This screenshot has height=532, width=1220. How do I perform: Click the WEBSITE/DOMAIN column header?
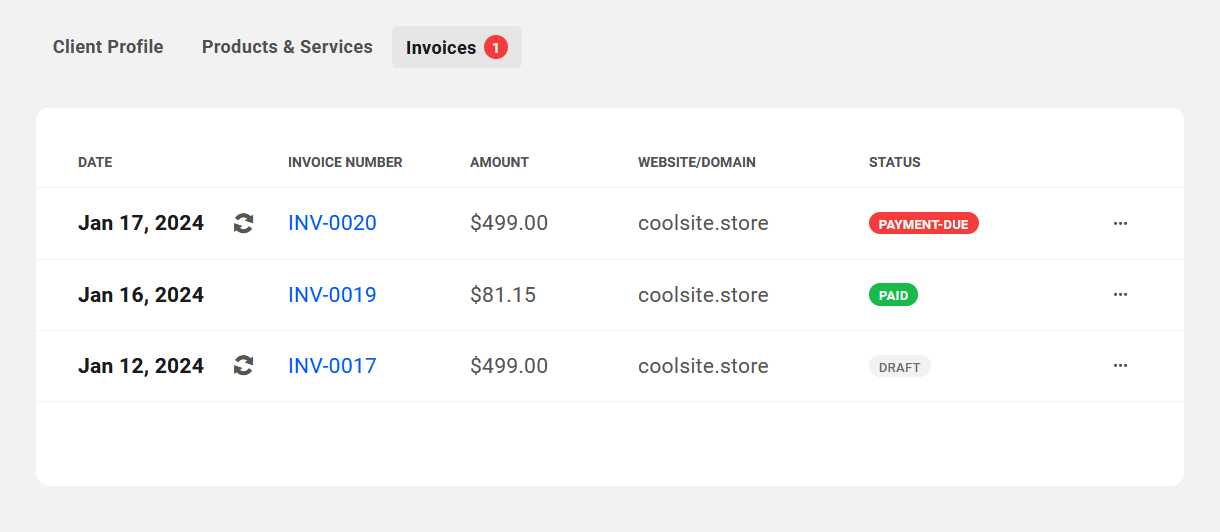tap(697, 162)
